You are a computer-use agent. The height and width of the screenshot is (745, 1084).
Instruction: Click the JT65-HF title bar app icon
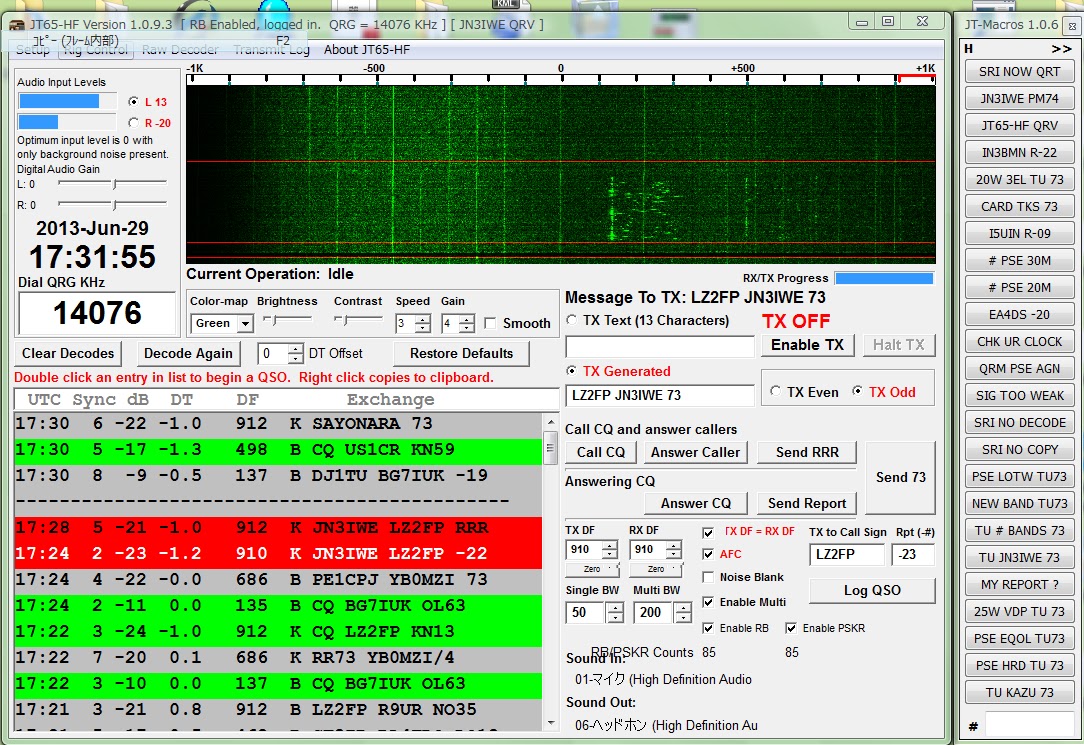coord(17,26)
